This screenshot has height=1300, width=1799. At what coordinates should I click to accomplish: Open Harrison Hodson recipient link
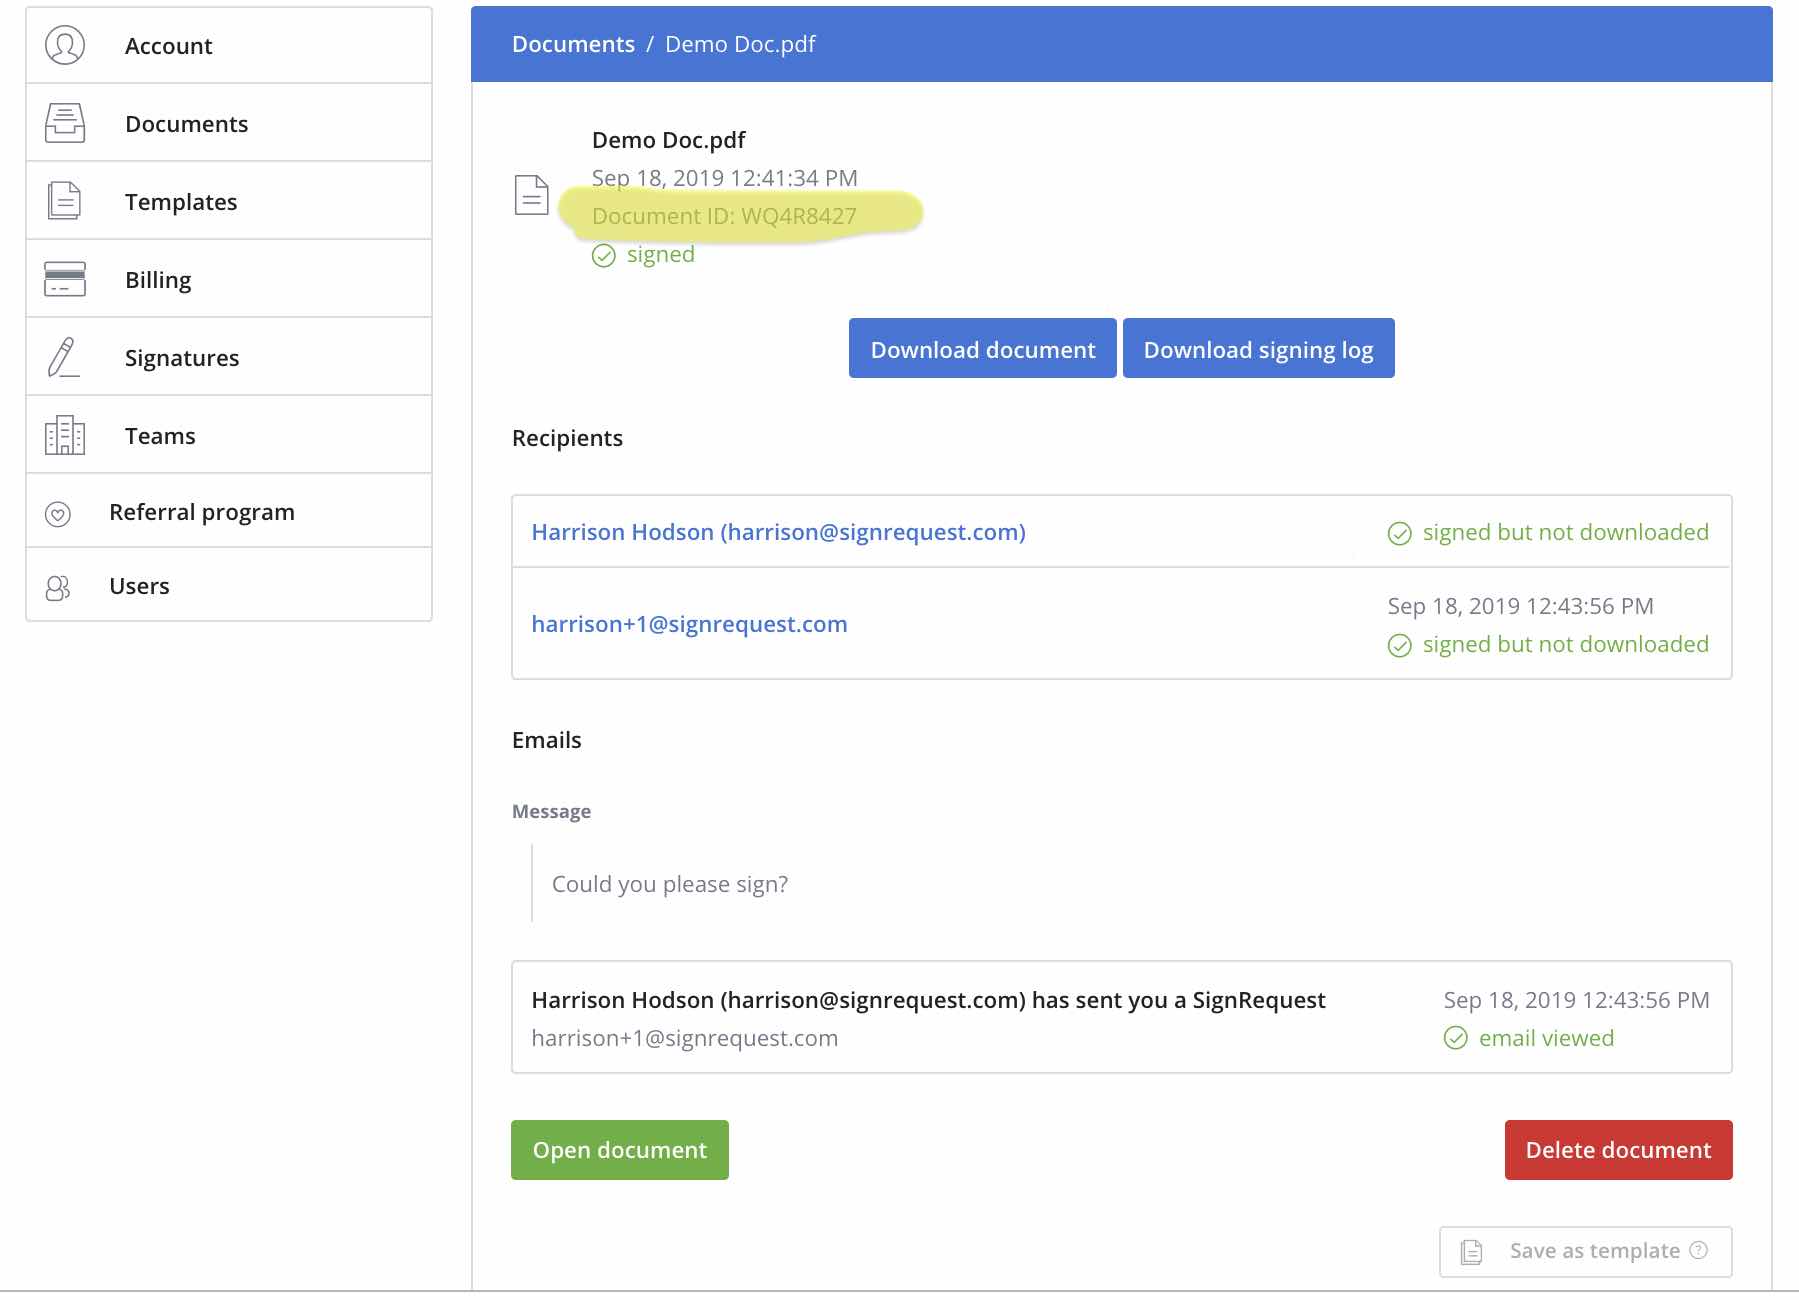[778, 532]
